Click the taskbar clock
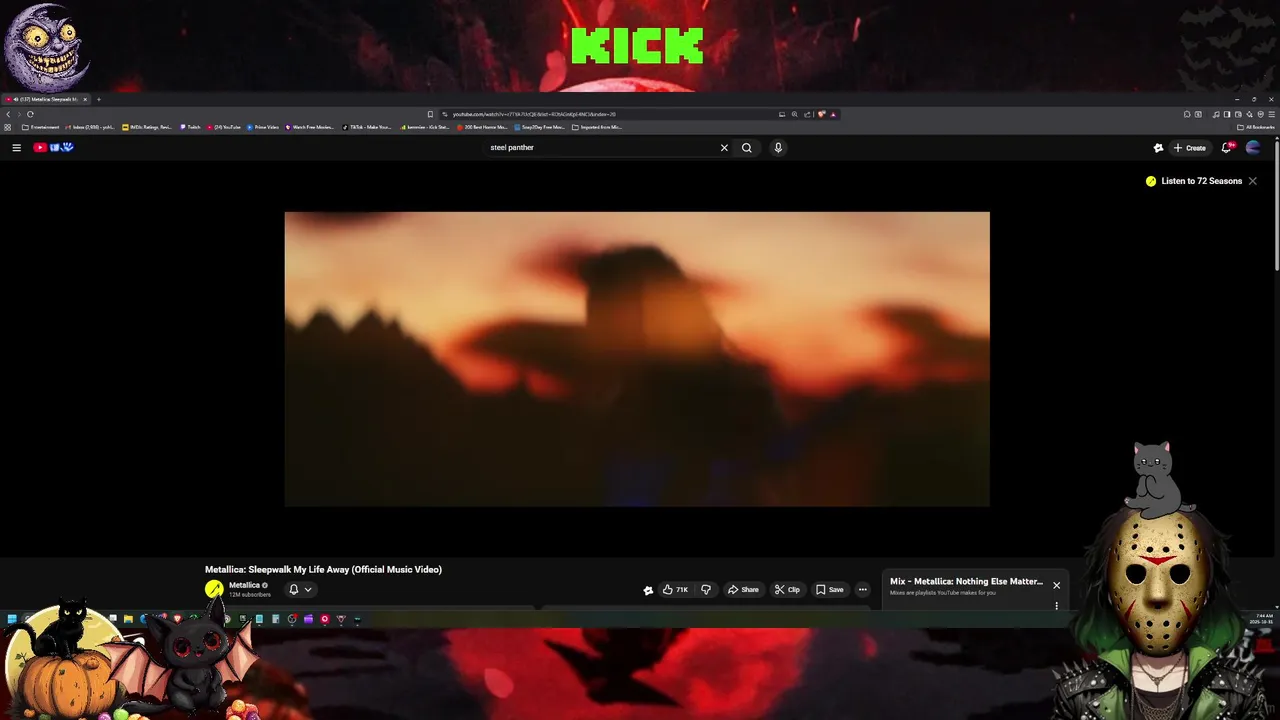Viewport: 1280px width, 720px height. coord(1262,618)
